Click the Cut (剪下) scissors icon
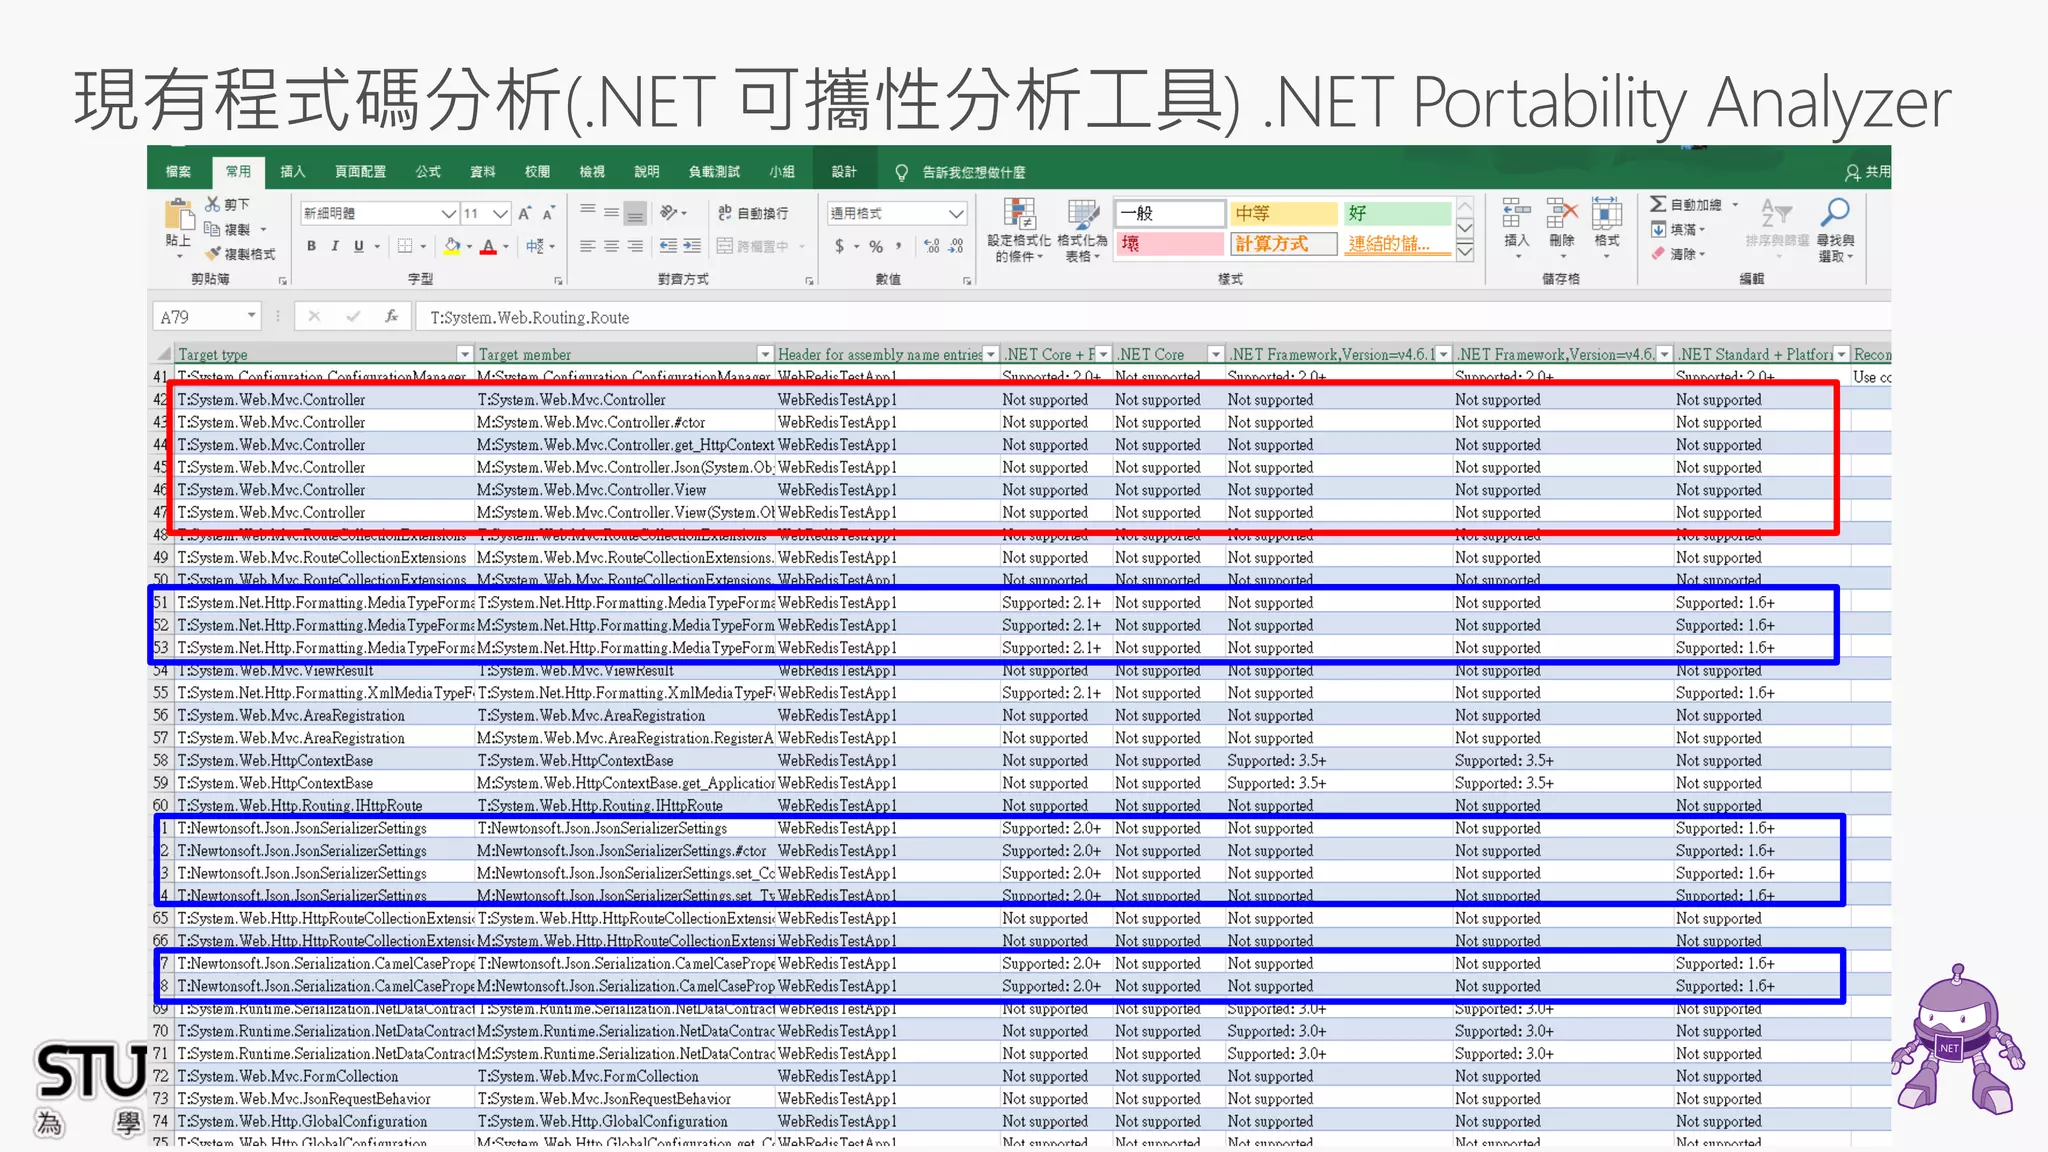Screen dimensions: 2048x1152 (213, 204)
